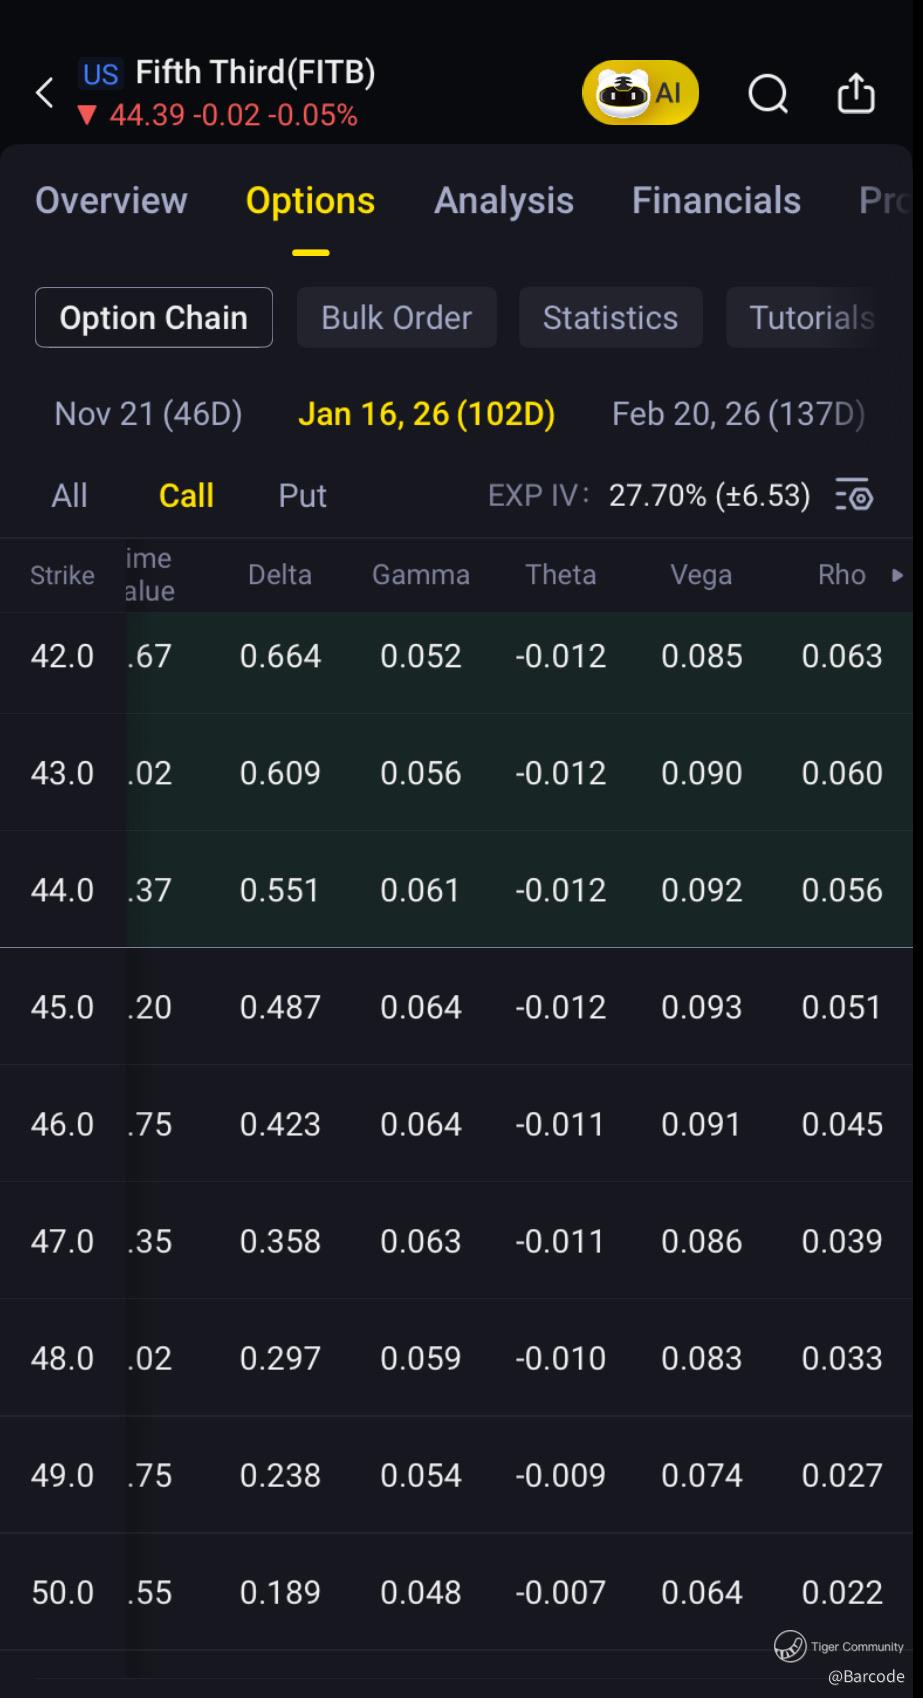Image resolution: width=923 pixels, height=1698 pixels.
Task: Click Vega value 0.093
Action: pos(702,1007)
